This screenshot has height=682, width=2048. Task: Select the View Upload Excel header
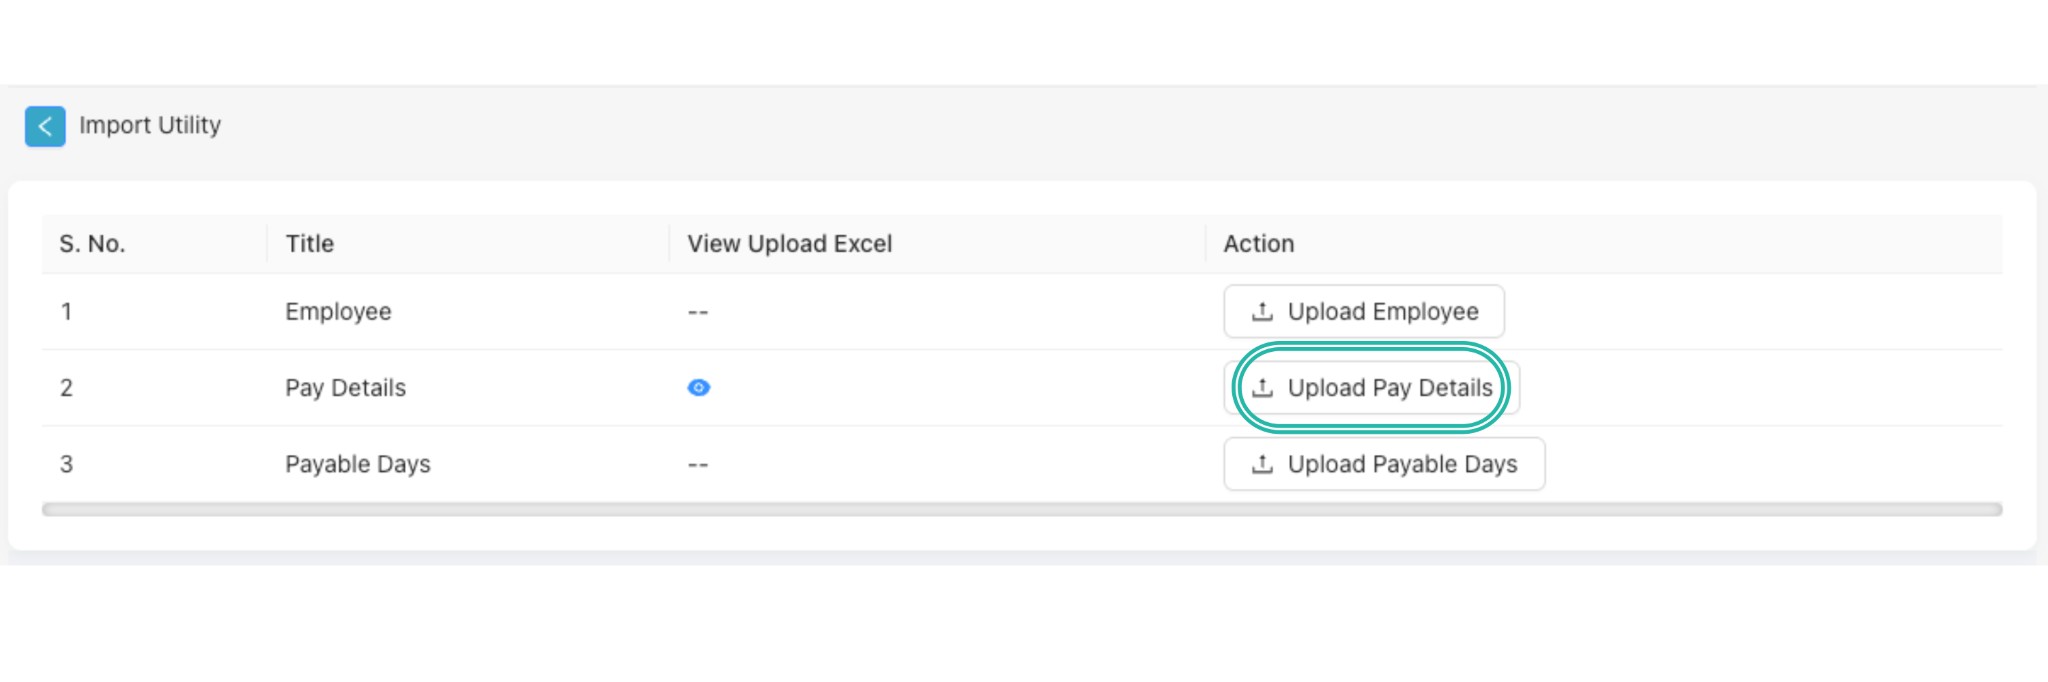click(x=789, y=243)
